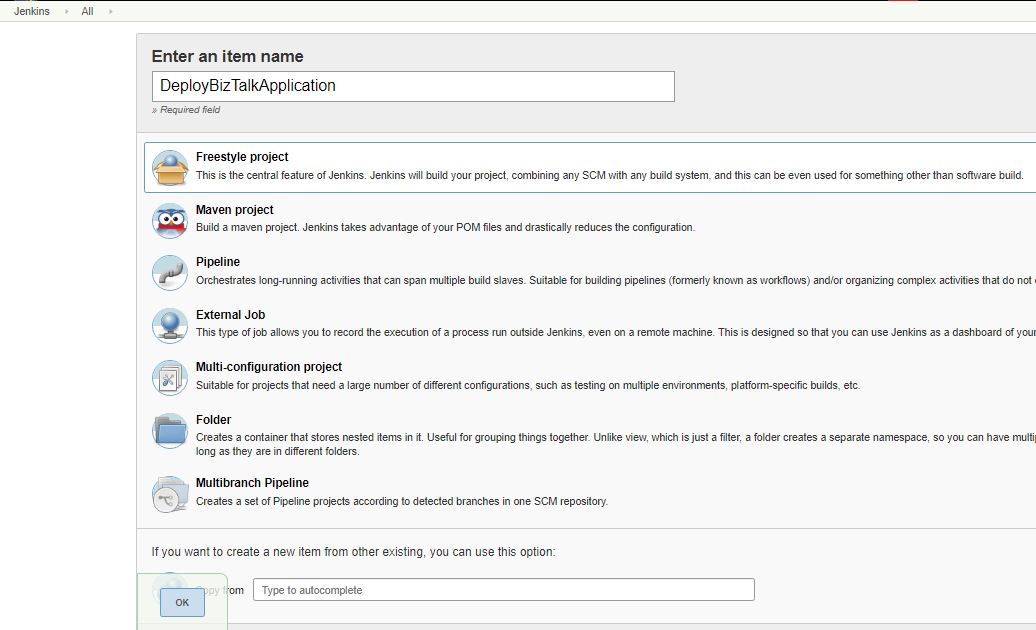Select the Pipeline item type title
The height and width of the screenshot is (630, 1036).
(218, 262)
